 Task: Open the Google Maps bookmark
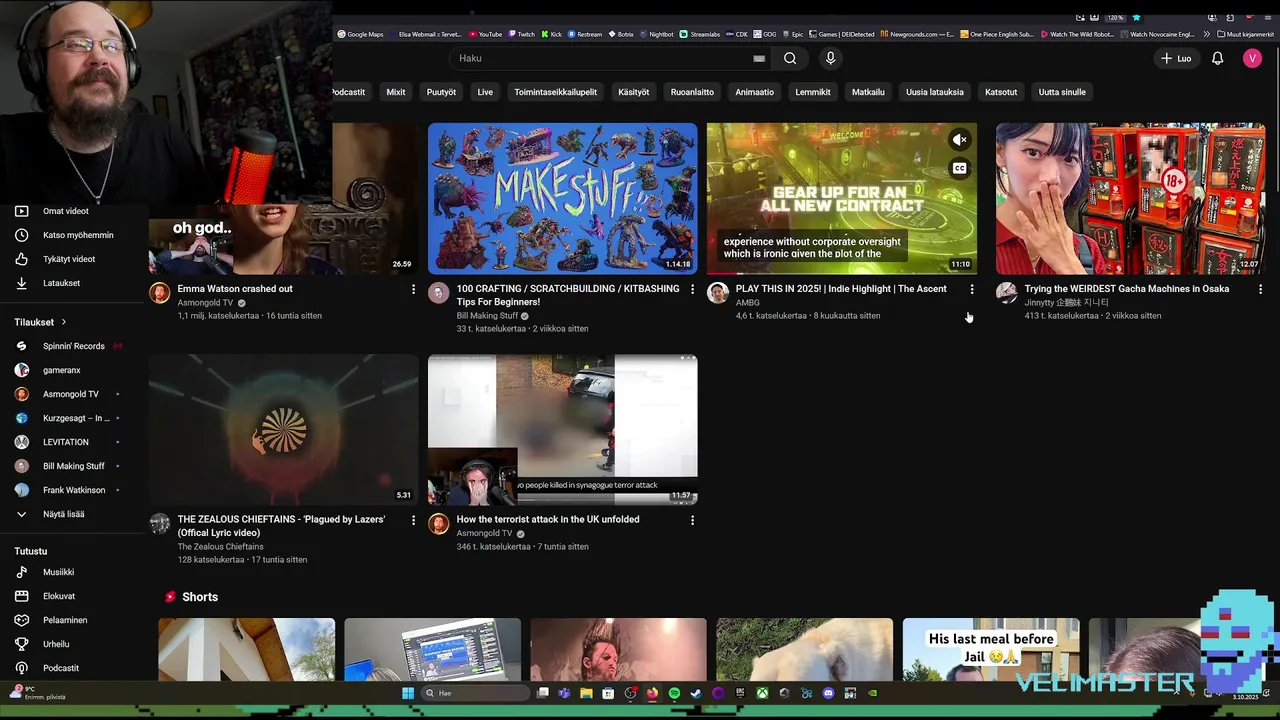tap(360, 34)
